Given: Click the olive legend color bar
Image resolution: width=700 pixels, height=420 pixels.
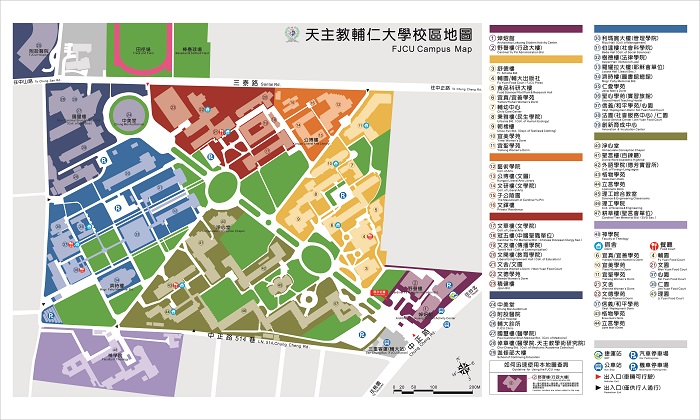Looking at the screenshot, I should (640, 136).
